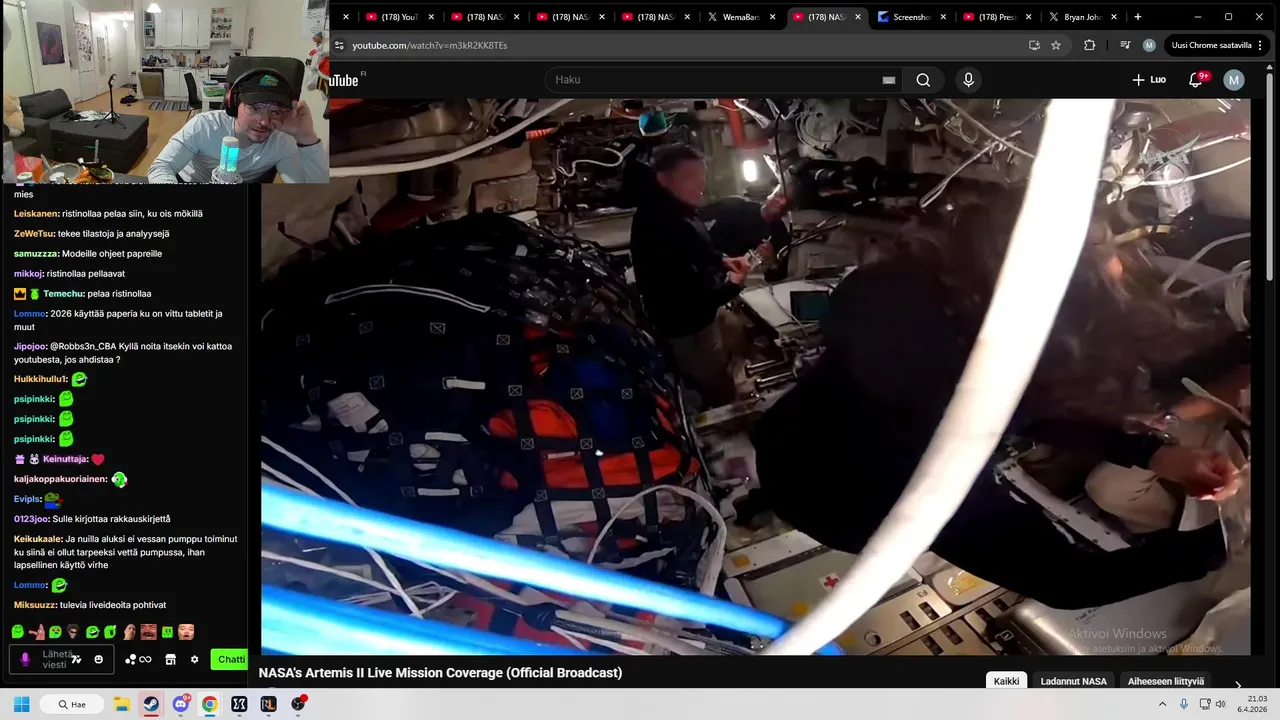This screenshot has height=720, width=1280.
Task: Click username kaljakoppakuoriainen in chat
Action: 60,479
